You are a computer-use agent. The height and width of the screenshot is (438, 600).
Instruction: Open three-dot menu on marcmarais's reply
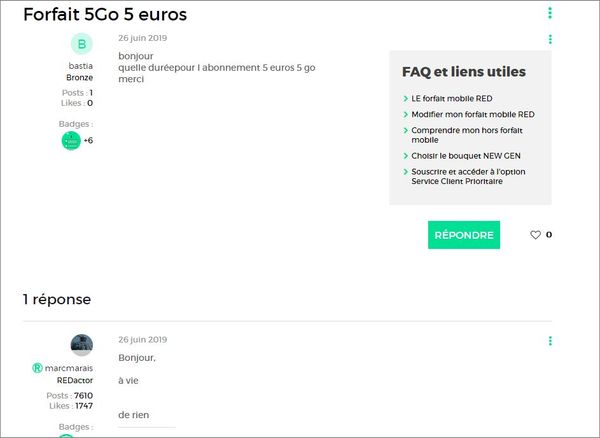click(550, 340)
